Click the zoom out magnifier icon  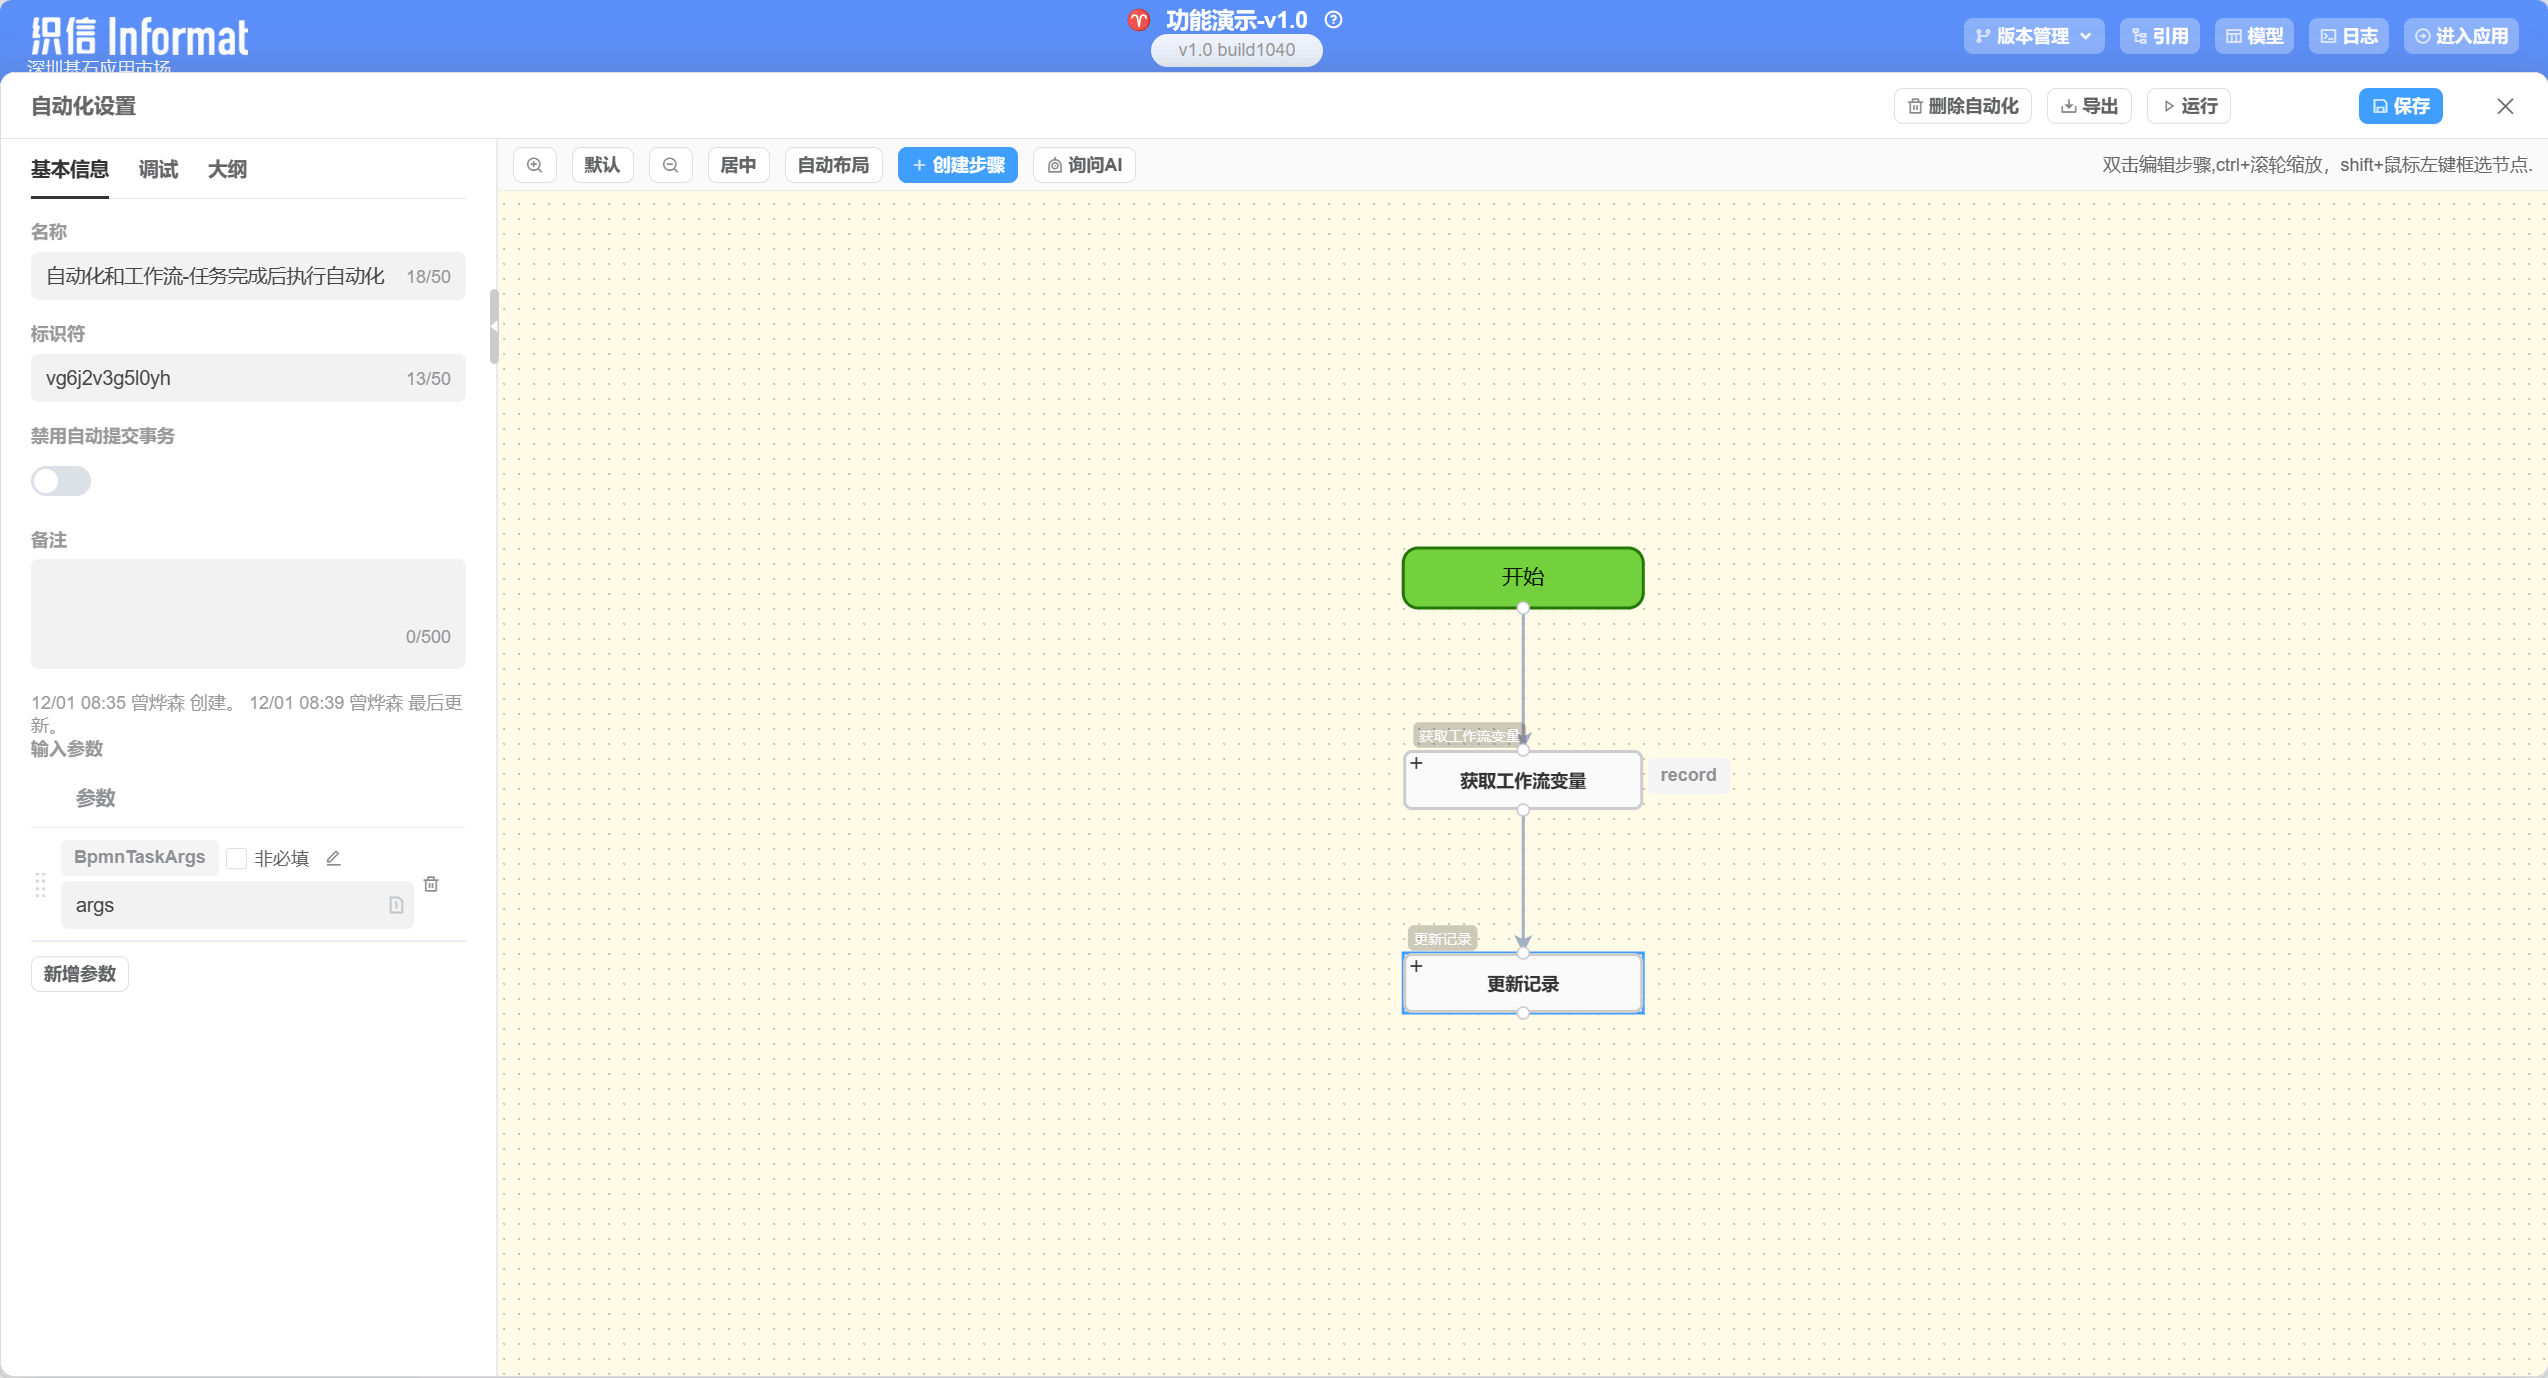(x=670, y=165)
